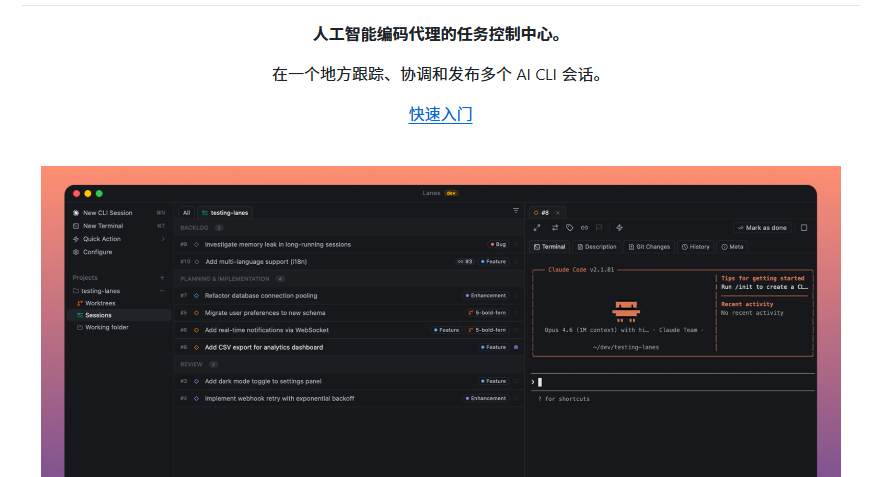Click the status diamond on memory leak row

[196, 244]
